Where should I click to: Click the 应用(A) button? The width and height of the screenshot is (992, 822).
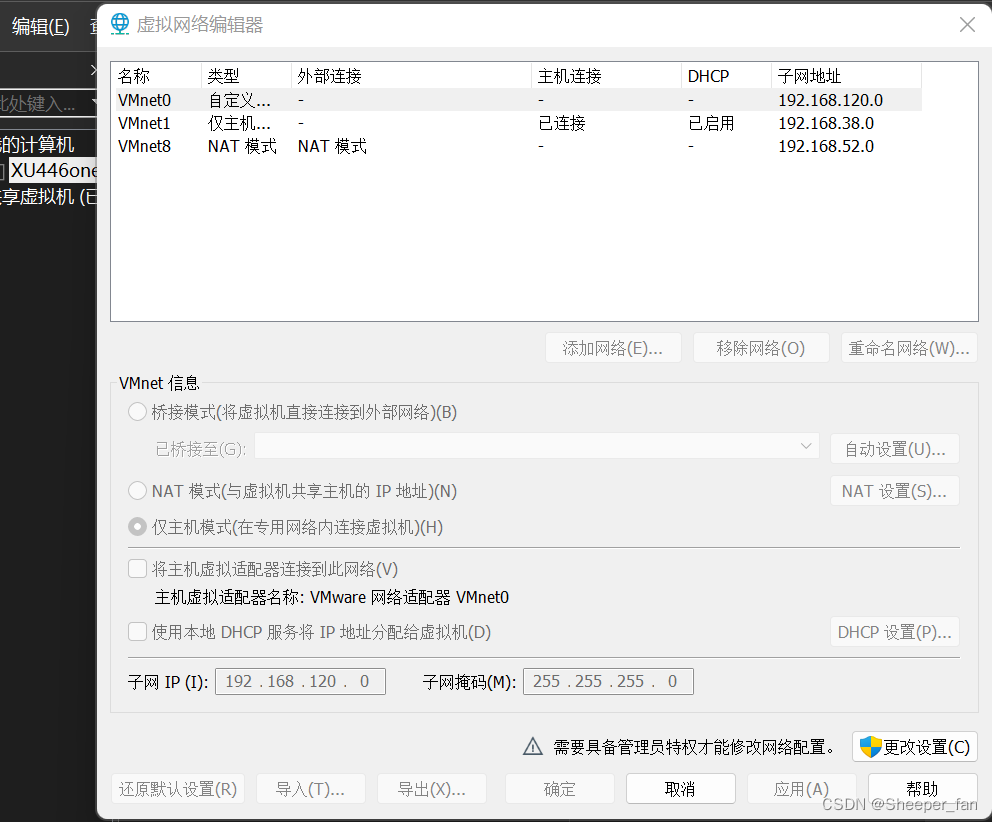(802, 788)
